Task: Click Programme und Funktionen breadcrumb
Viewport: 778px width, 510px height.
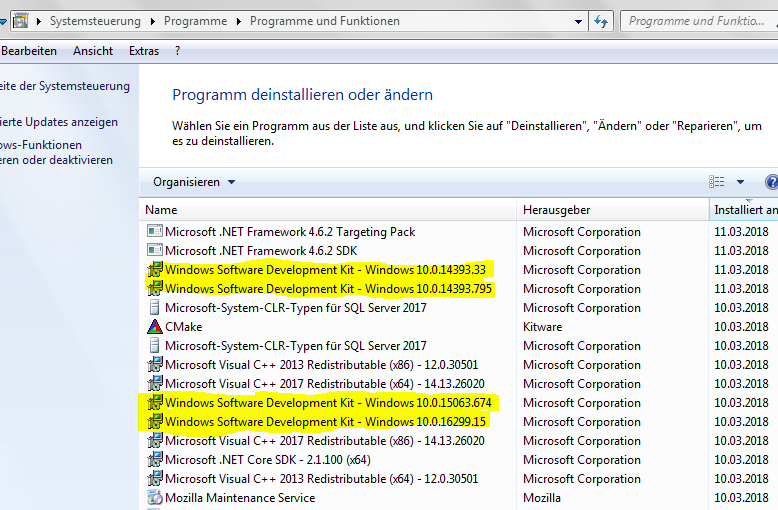Action: coord(324,21)
